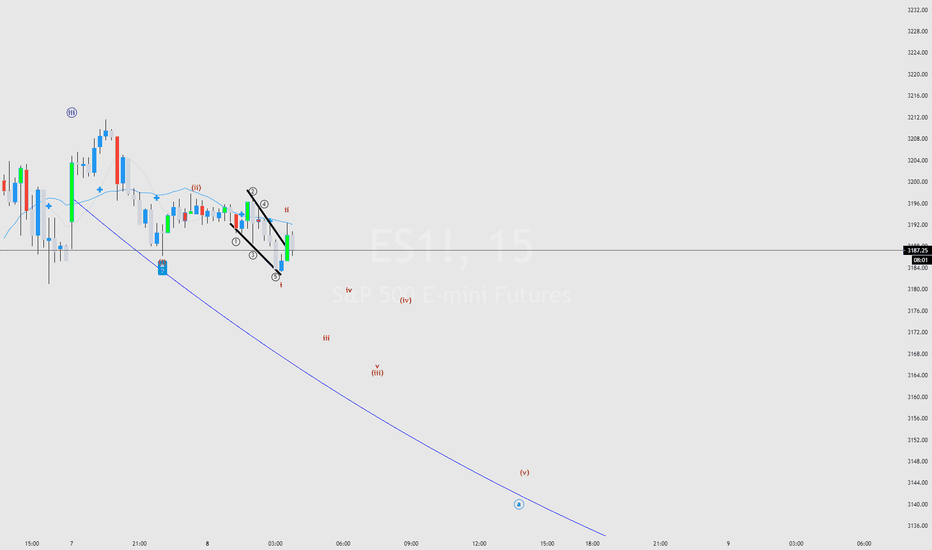This screenshot has height=550, width=932.
Task: Select the blue square marker labeled 2
Action: [162, 270]
